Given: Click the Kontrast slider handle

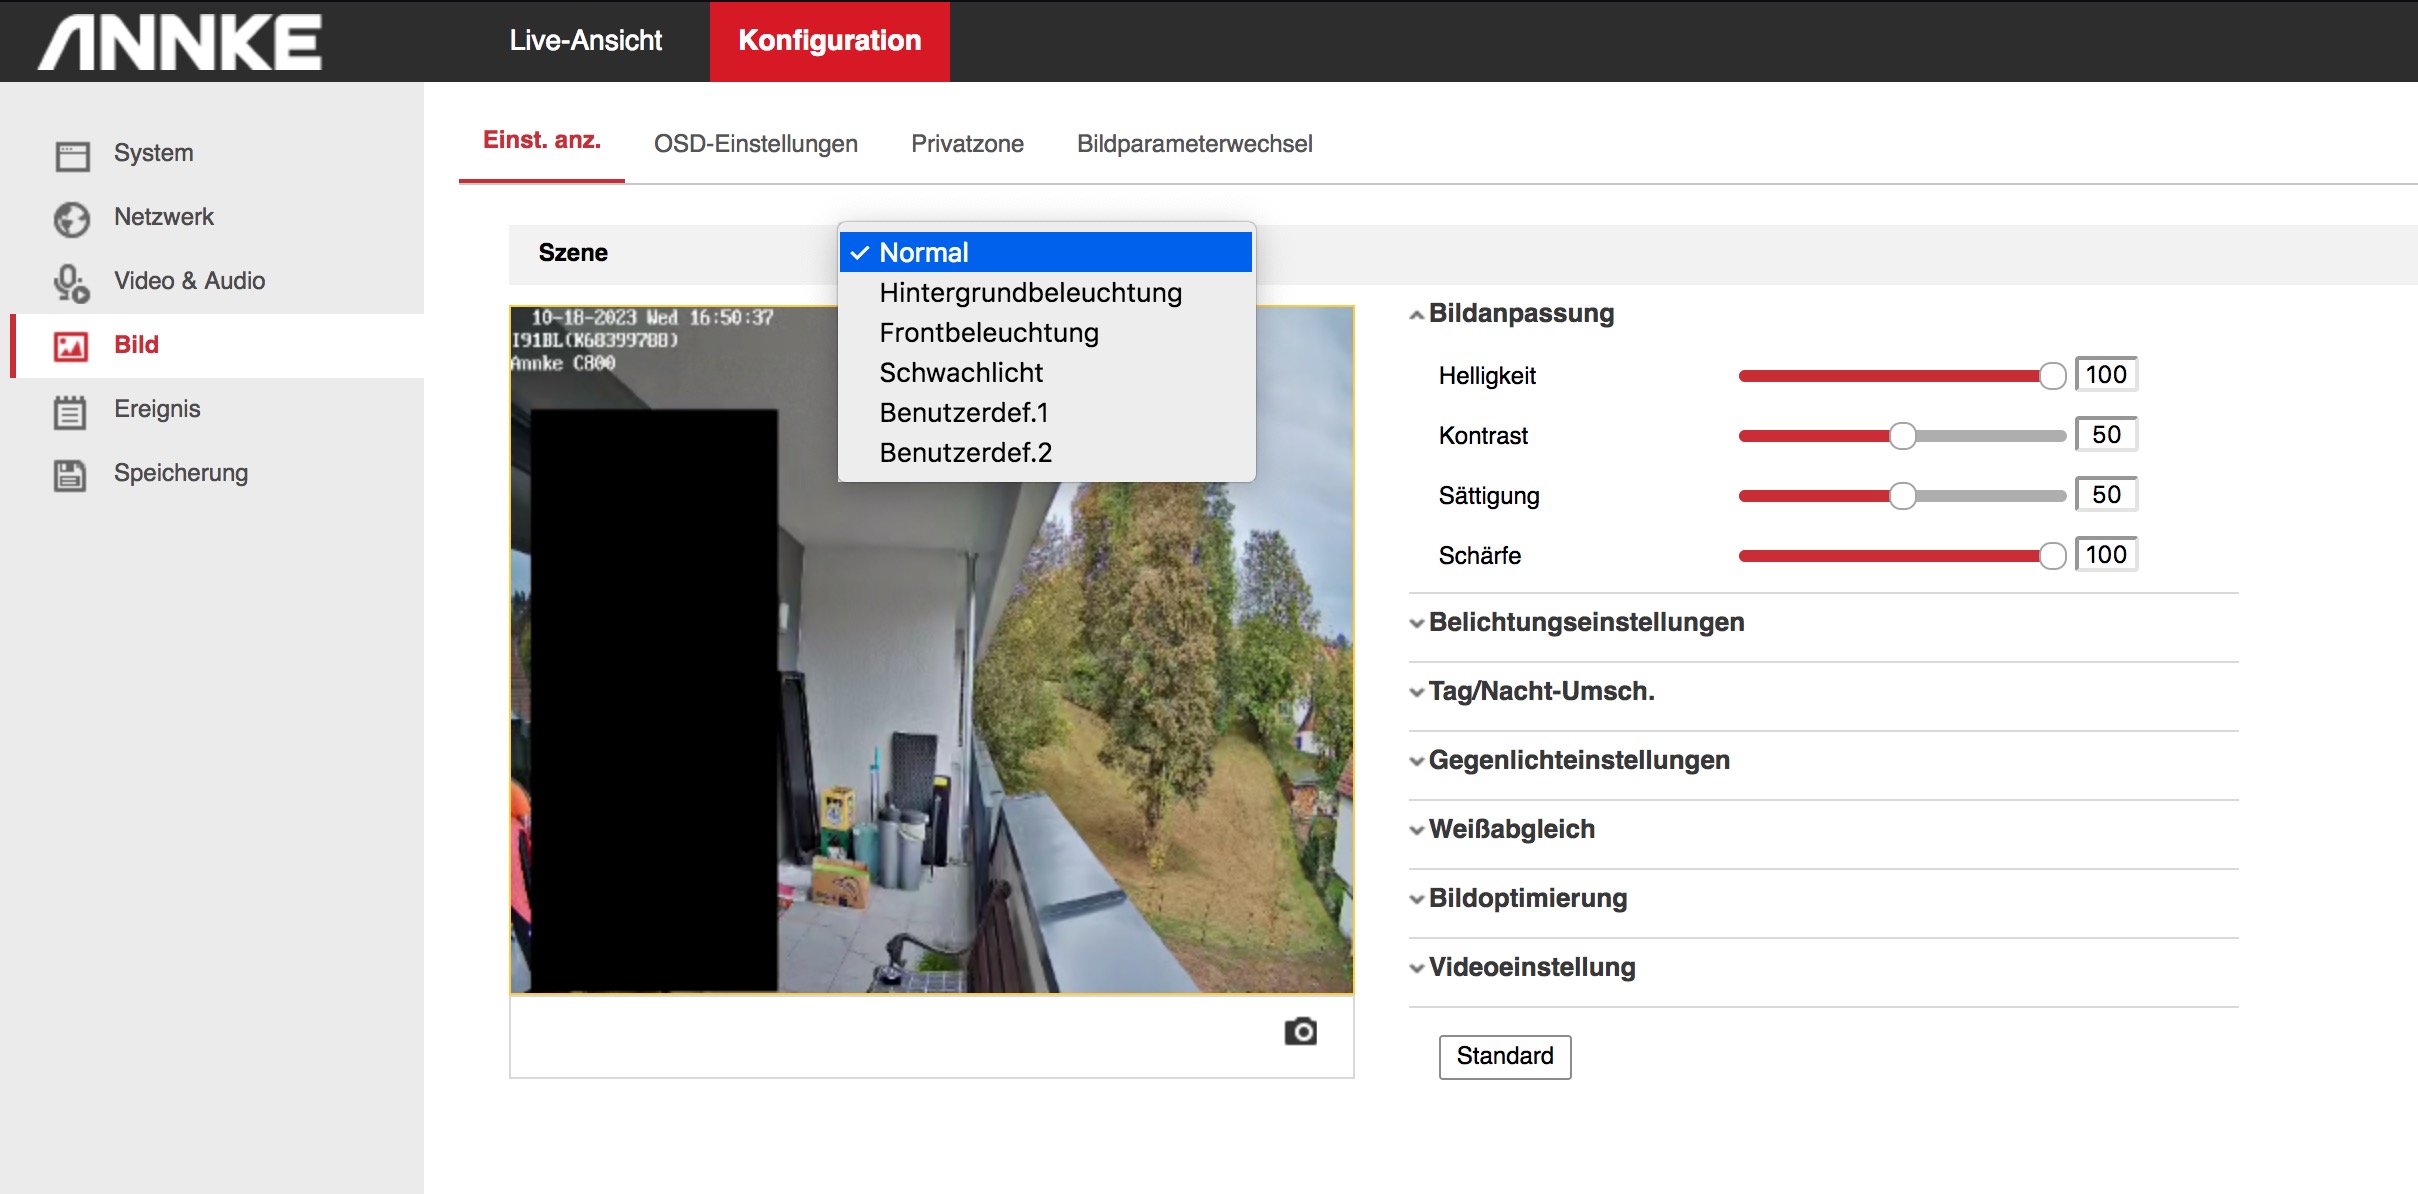Looking at the screenshot, I should click(x=1902, y=436).
